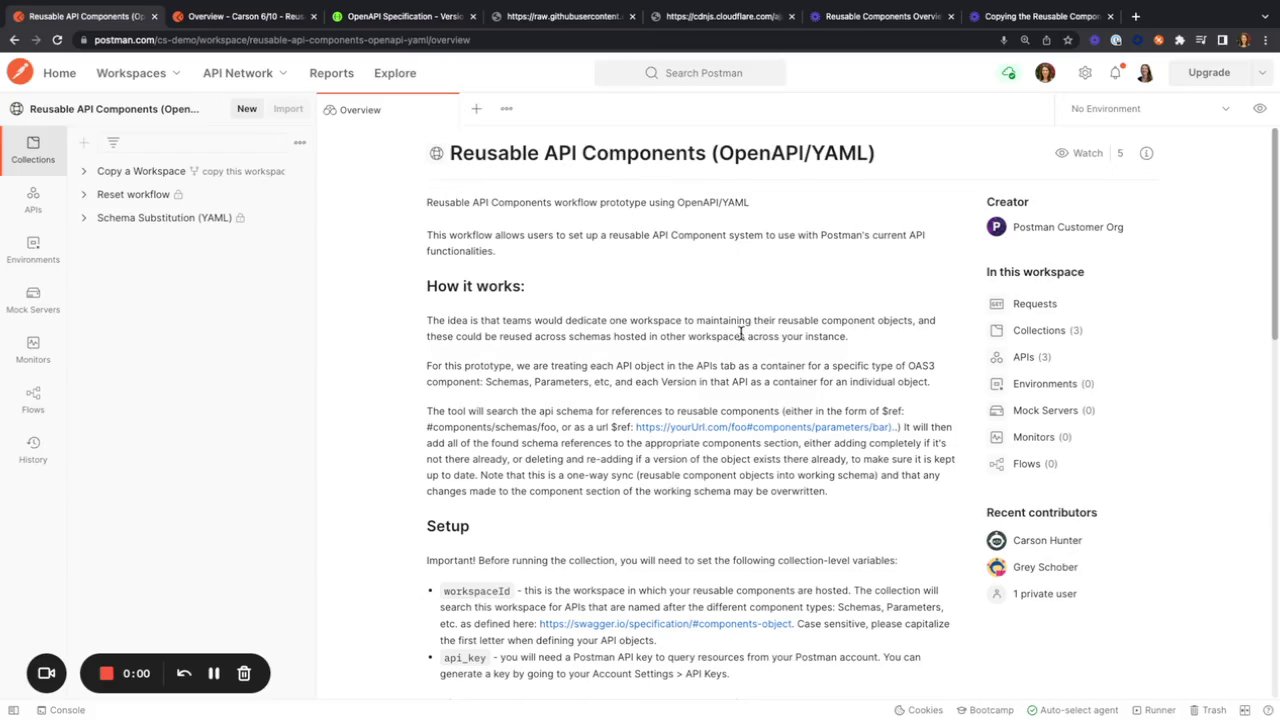Open the environment quick look eye icon
The height and width of the screenshot is (720, 1280).
pos(1259,108)
